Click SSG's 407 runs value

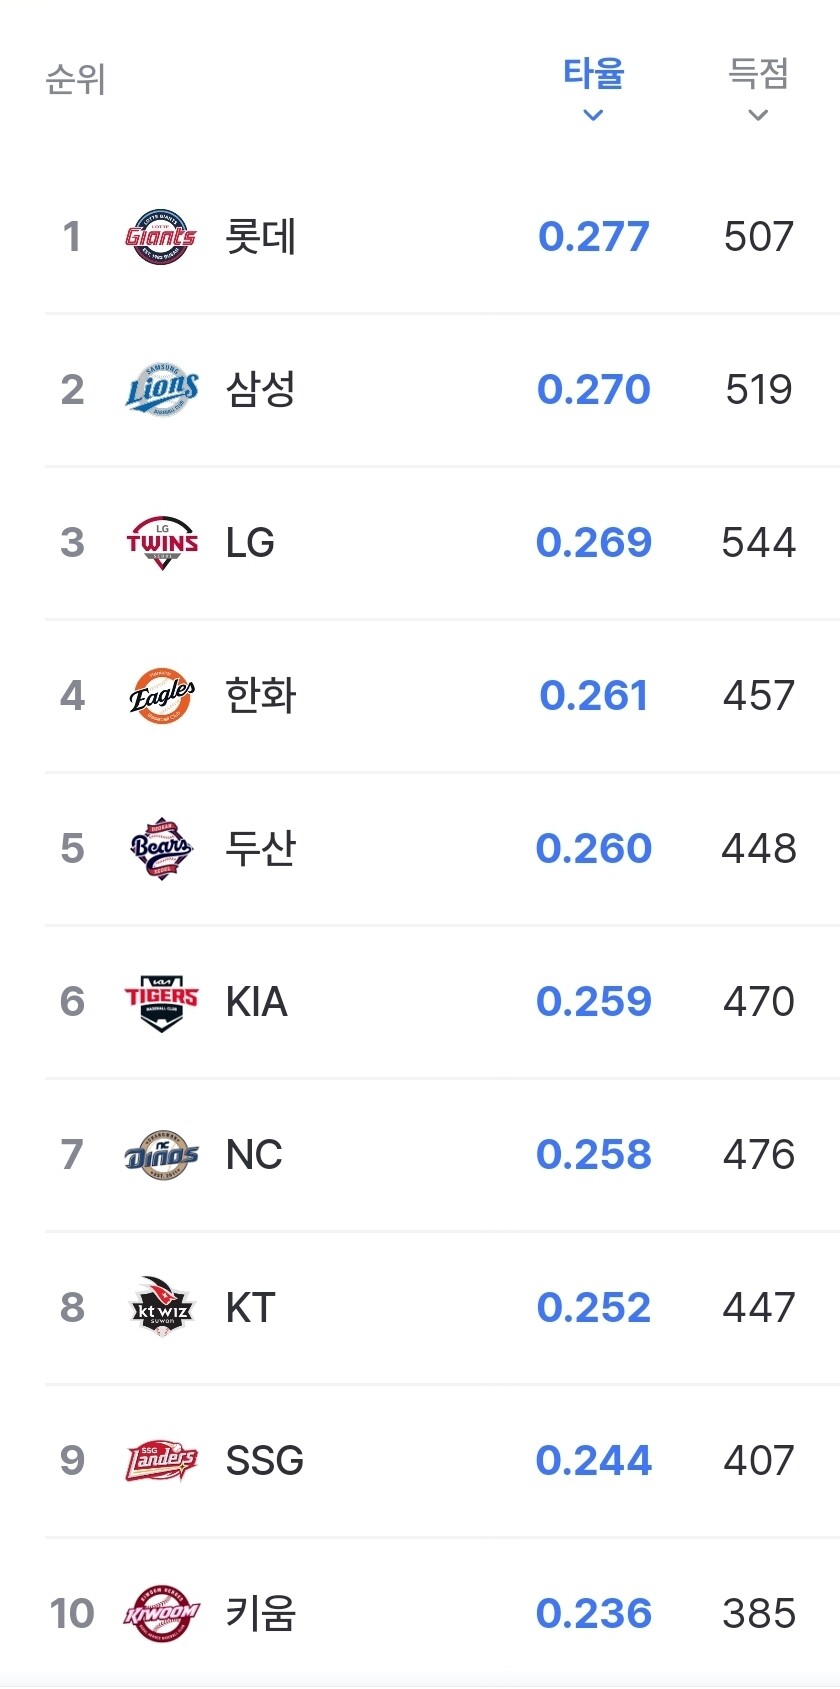(758, 1461)
